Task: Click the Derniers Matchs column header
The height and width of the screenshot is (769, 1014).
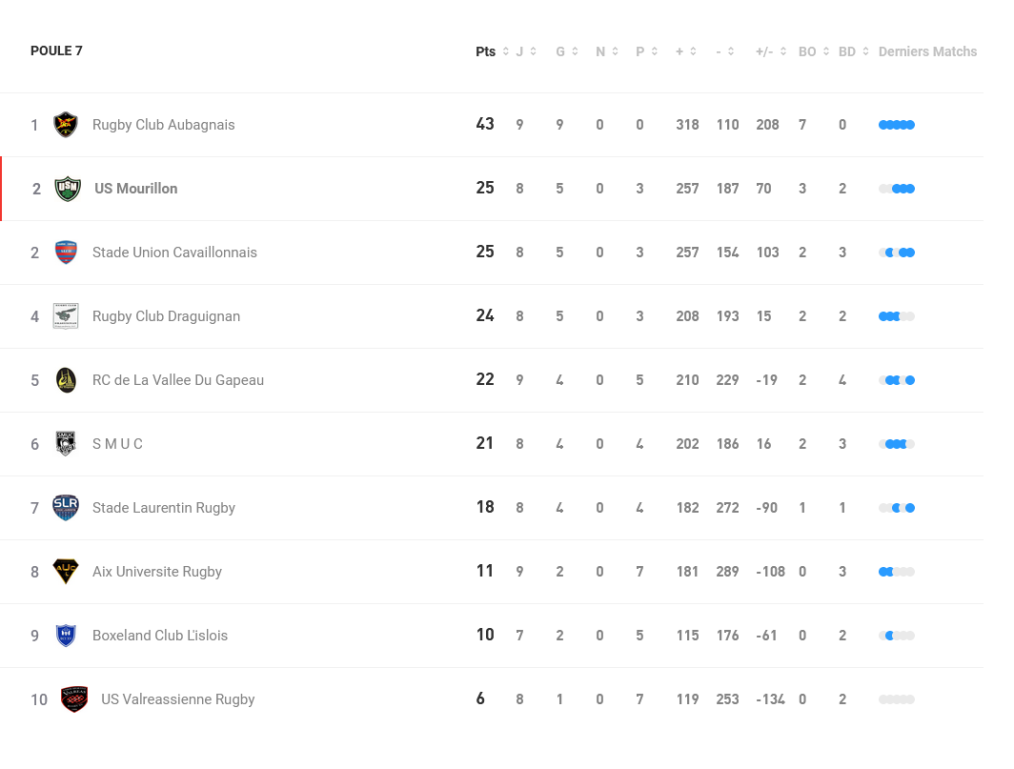Action: 927,52
